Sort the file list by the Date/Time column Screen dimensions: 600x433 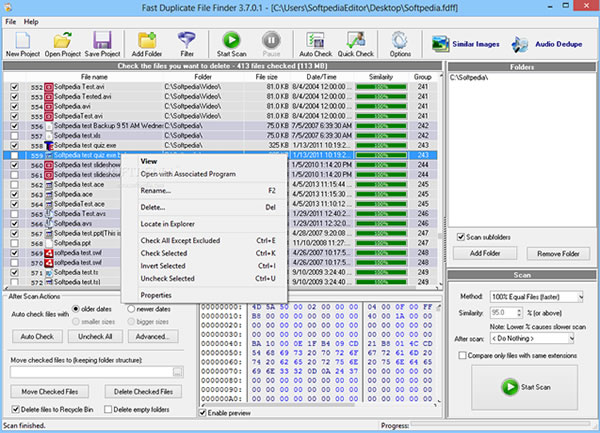click(321, 77)
